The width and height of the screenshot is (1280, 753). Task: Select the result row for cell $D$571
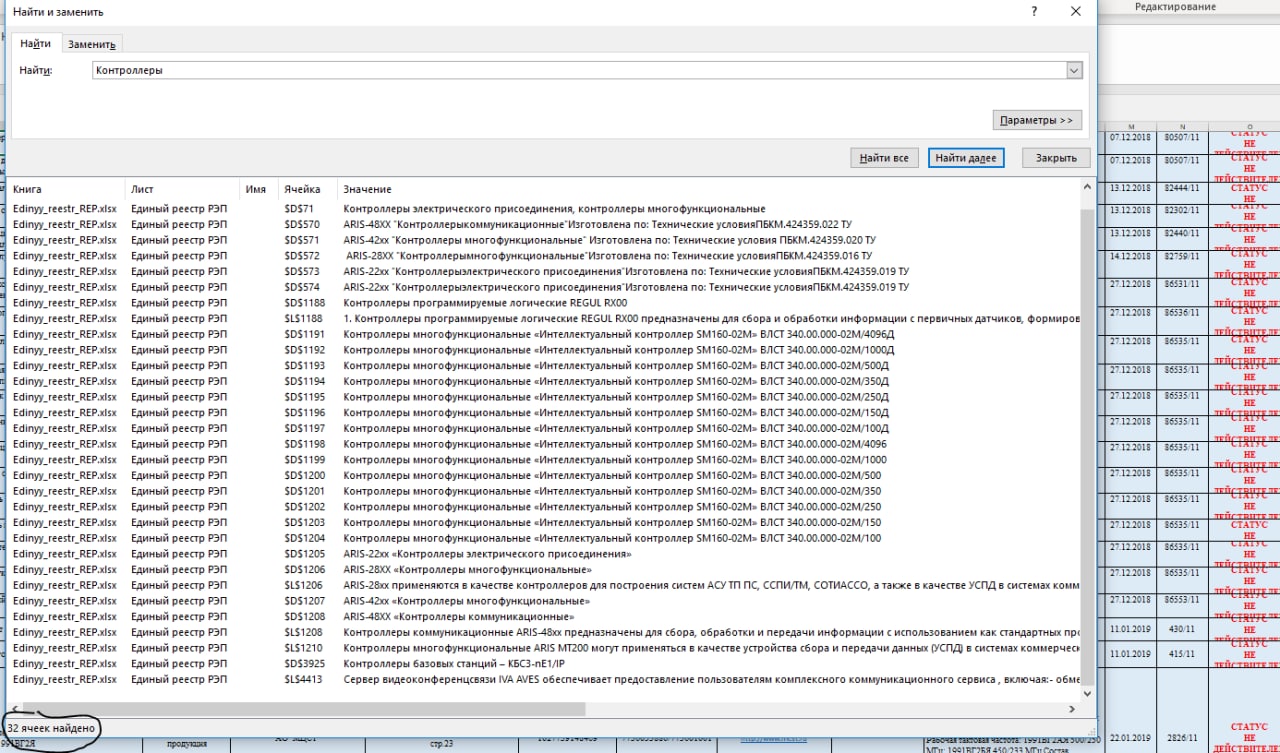click(545, 240)
